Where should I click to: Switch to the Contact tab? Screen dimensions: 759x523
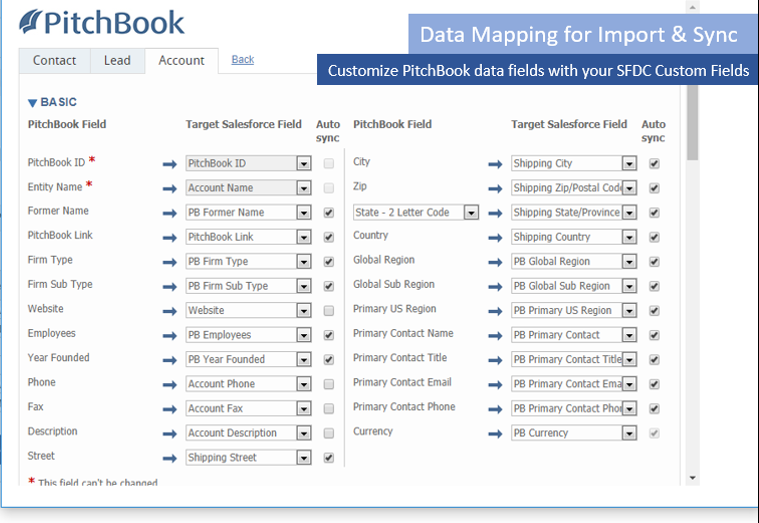pos(54,60)
